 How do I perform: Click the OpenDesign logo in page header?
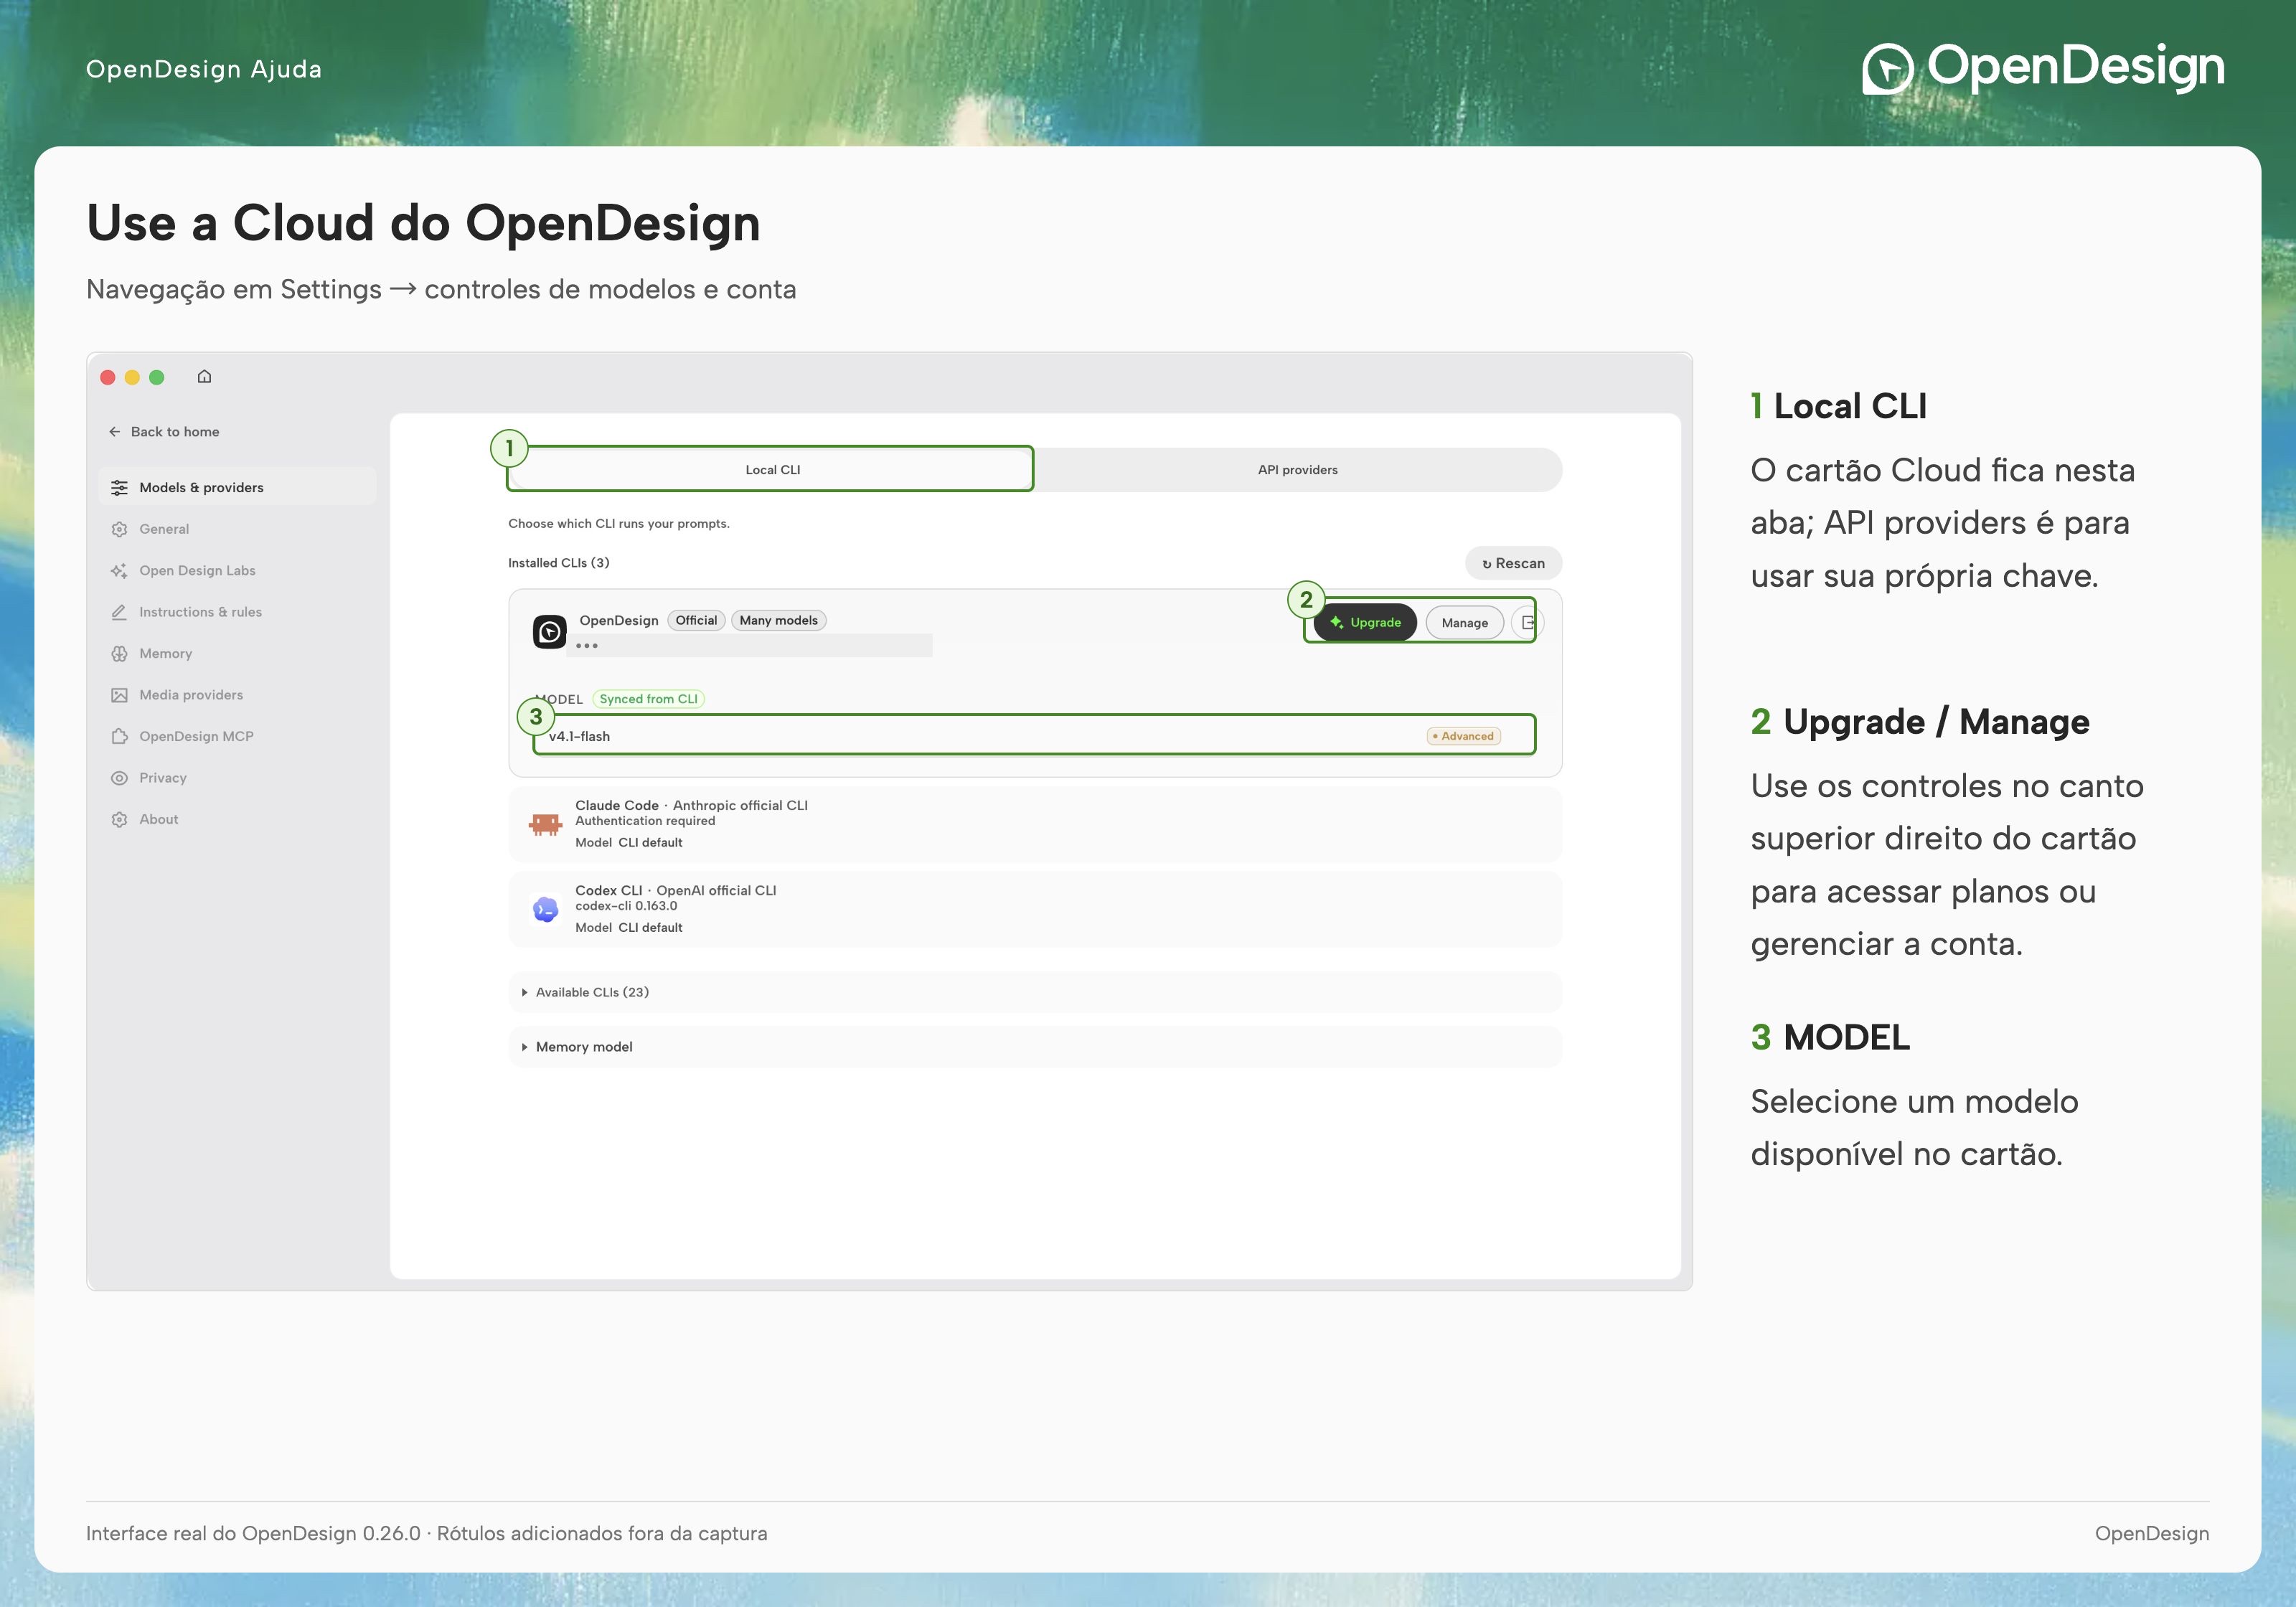[x=2043, y=68]
